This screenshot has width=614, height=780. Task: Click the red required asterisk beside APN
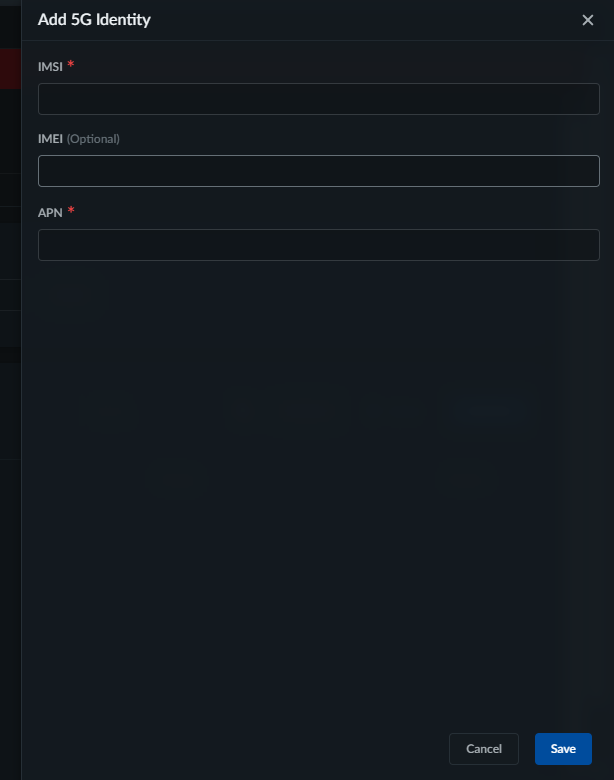[x=71, y=211]
